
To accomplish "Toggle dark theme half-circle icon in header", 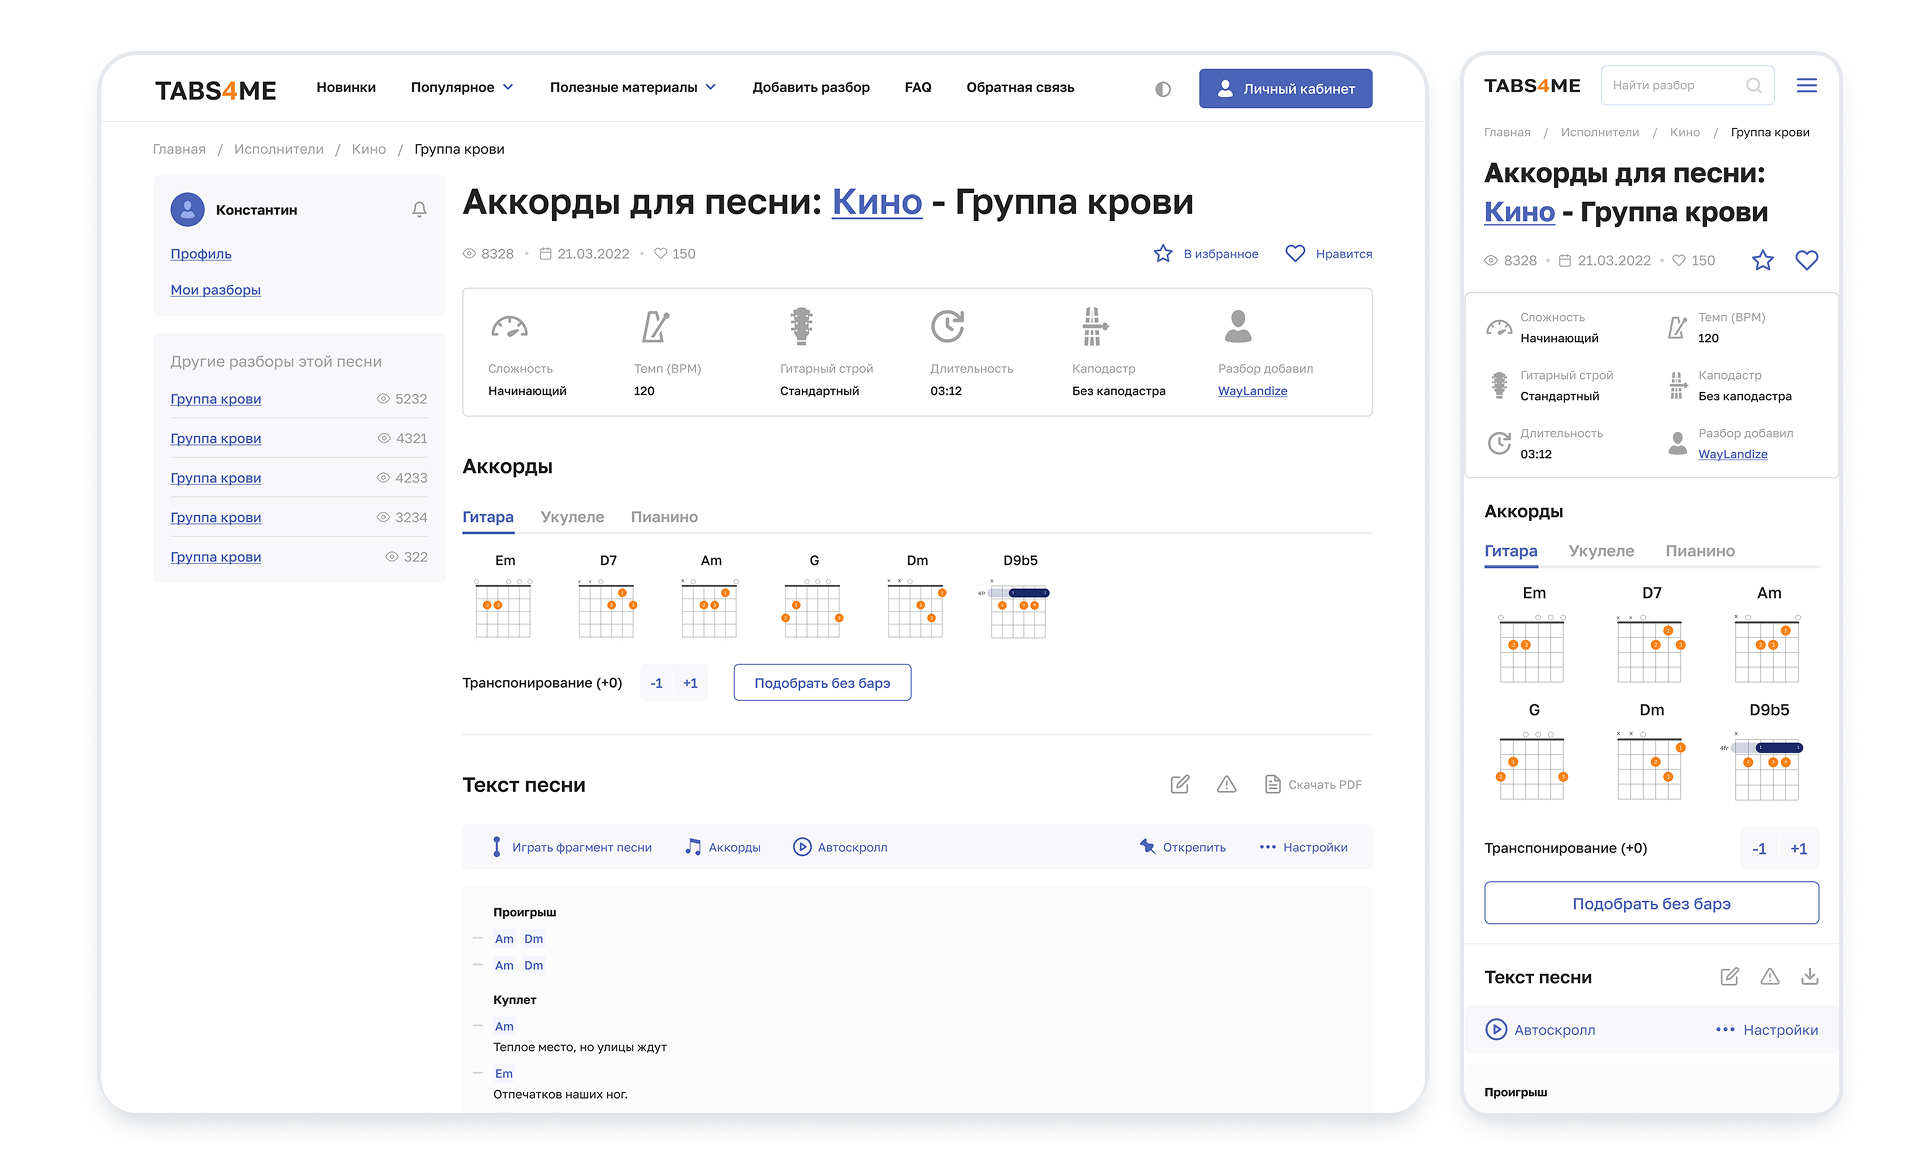I will (x=1163, y=89).
